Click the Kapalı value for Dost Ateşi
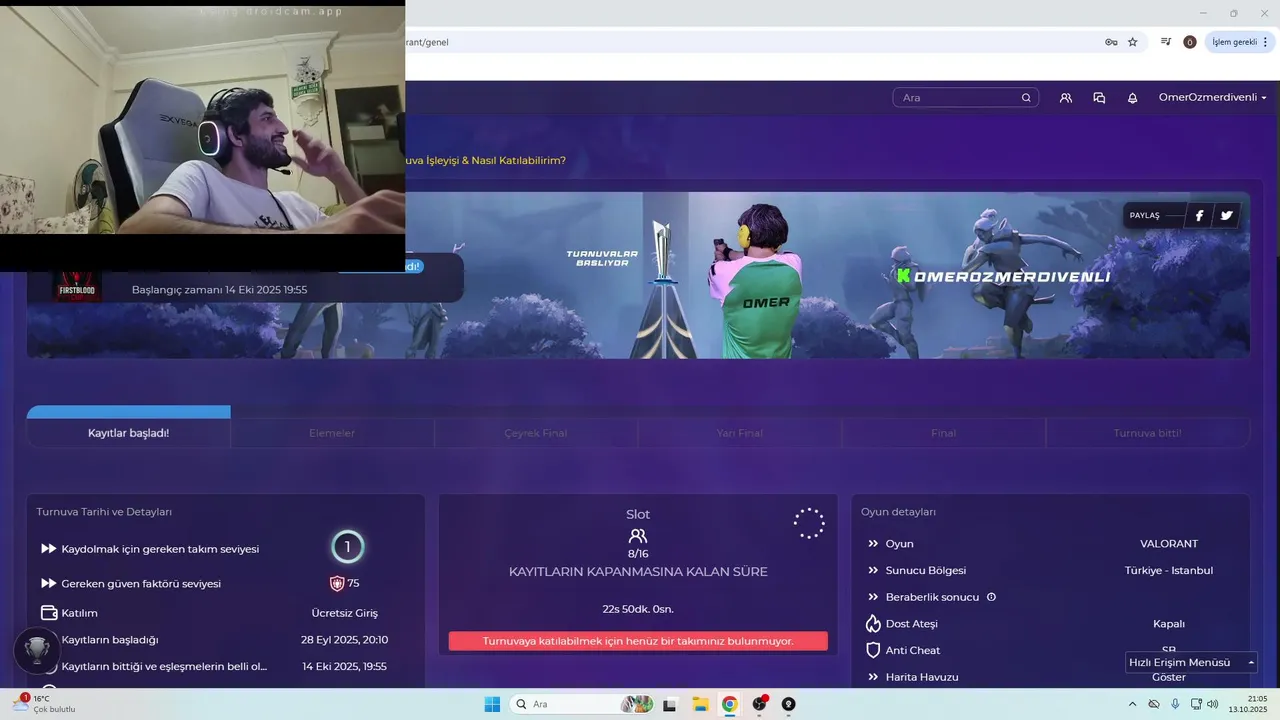This screenshot has height=720, width=1280. click(1168, 624)
